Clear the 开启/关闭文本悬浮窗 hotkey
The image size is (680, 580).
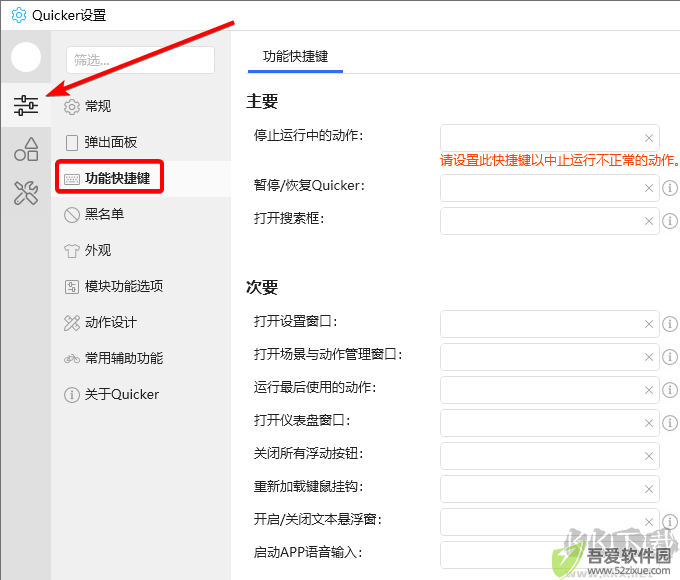[649, 522]
